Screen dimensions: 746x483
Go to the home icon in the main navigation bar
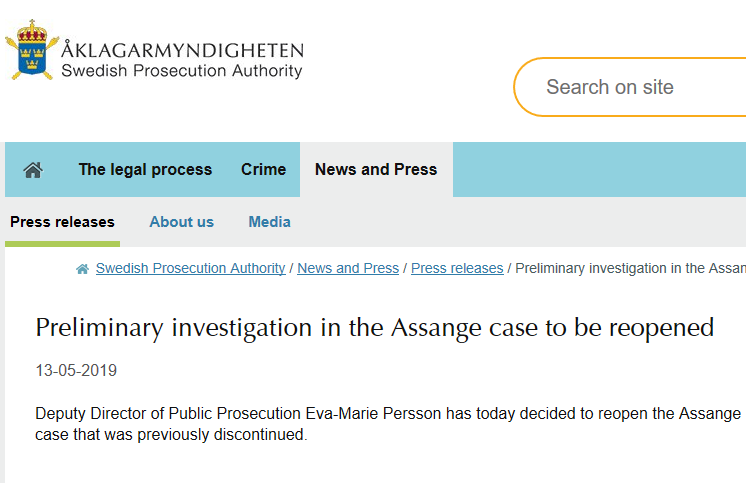pyautogui.click(x=33, y=170)
